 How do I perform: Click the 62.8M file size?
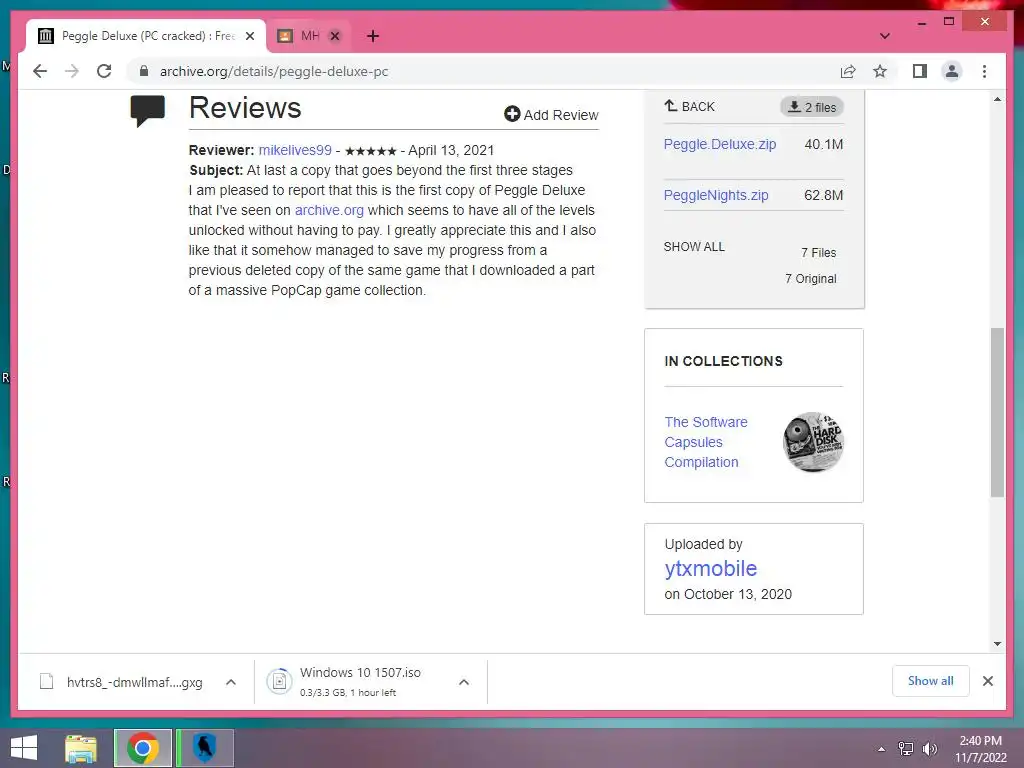[824, 195]
